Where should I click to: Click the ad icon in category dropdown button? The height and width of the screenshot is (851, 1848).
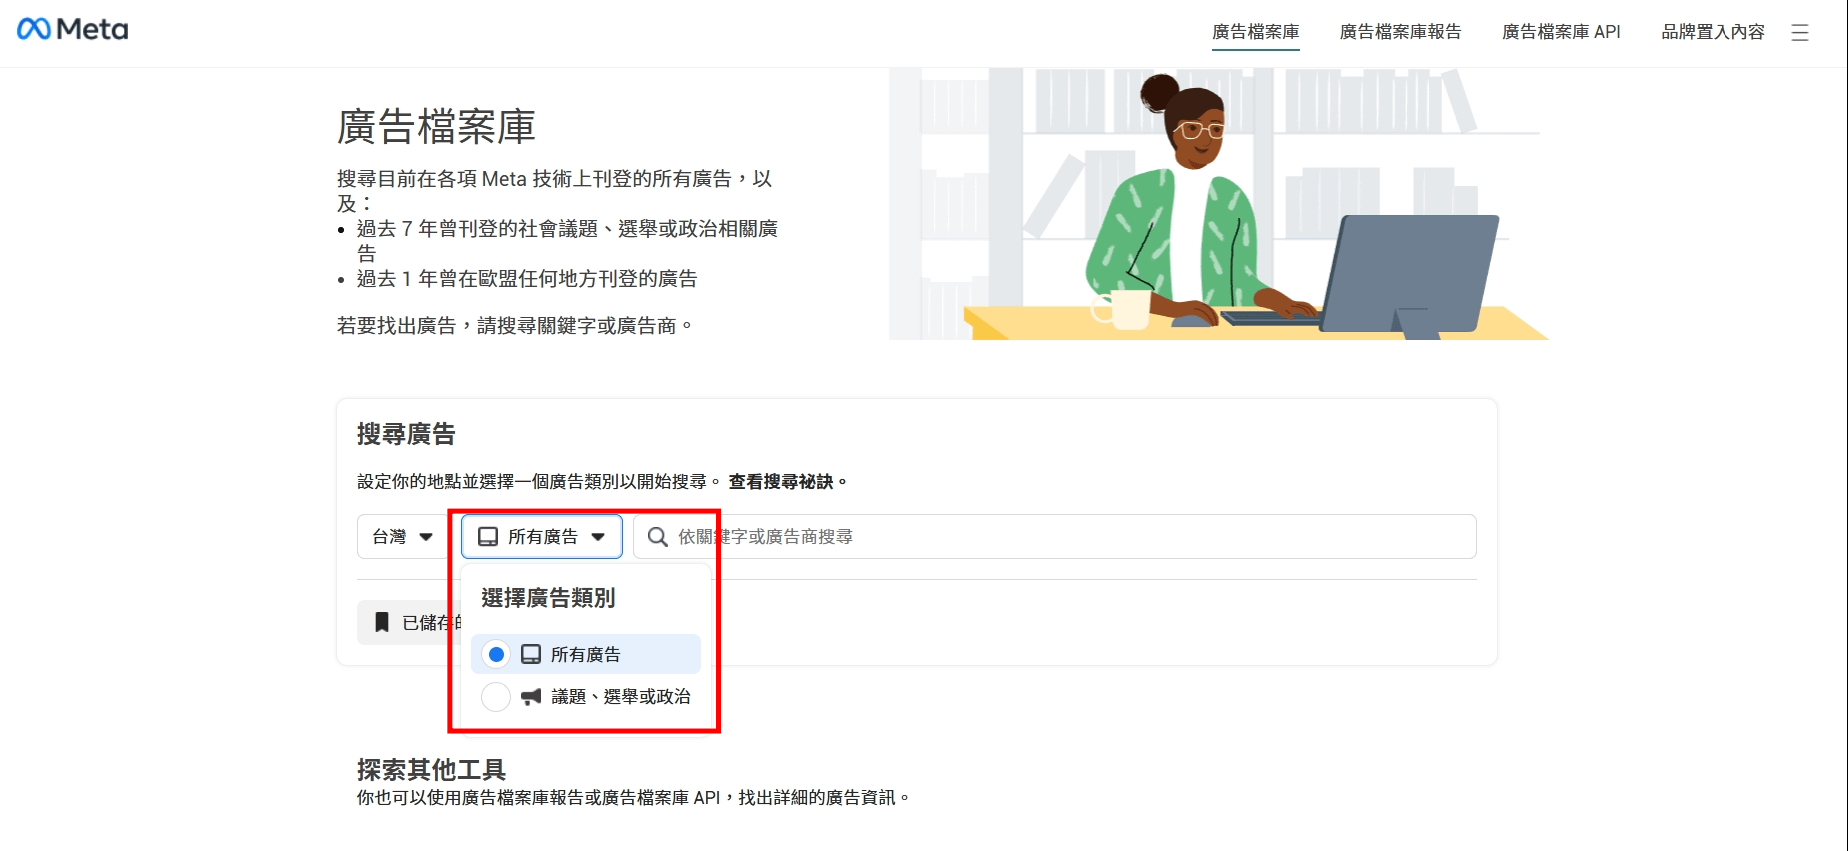click(488, 537)
